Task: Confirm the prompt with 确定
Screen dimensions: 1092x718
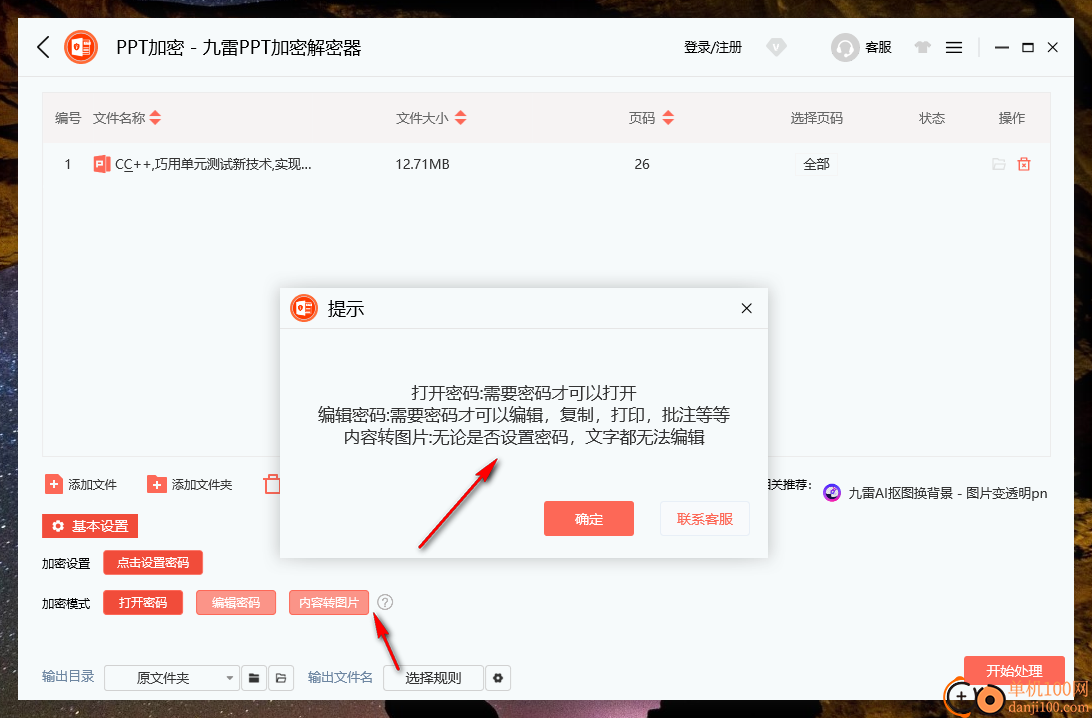Action: tap(588, 519)
